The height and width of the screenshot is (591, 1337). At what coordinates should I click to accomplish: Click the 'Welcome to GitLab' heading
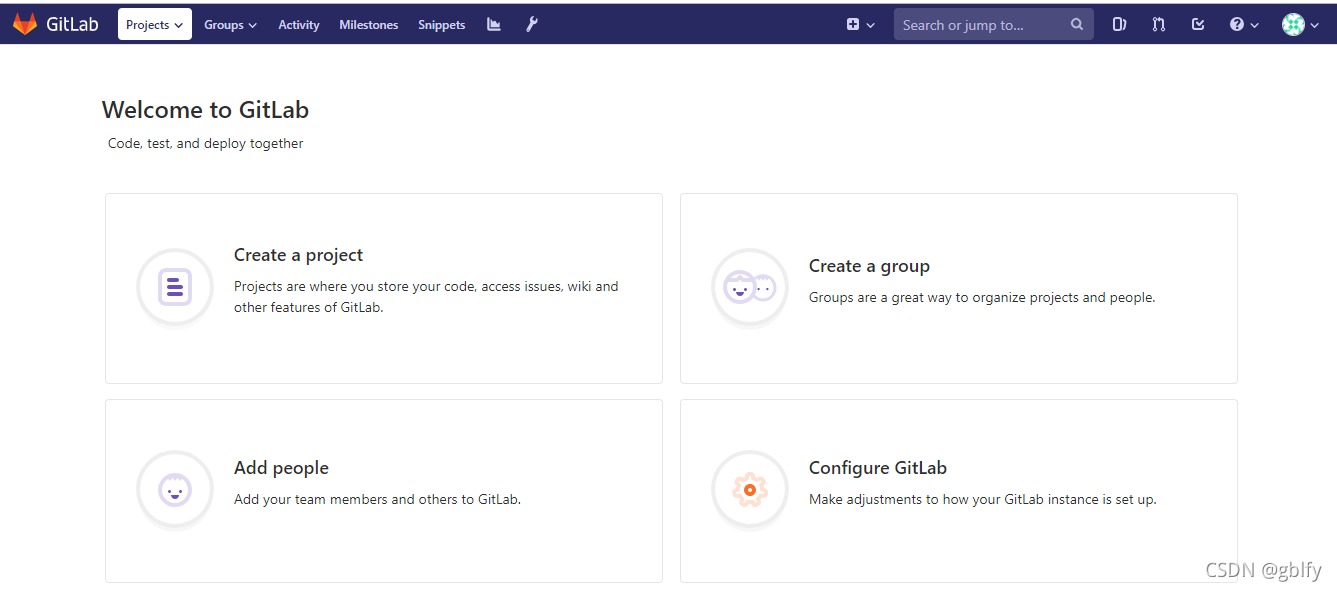tap(205, 110)
